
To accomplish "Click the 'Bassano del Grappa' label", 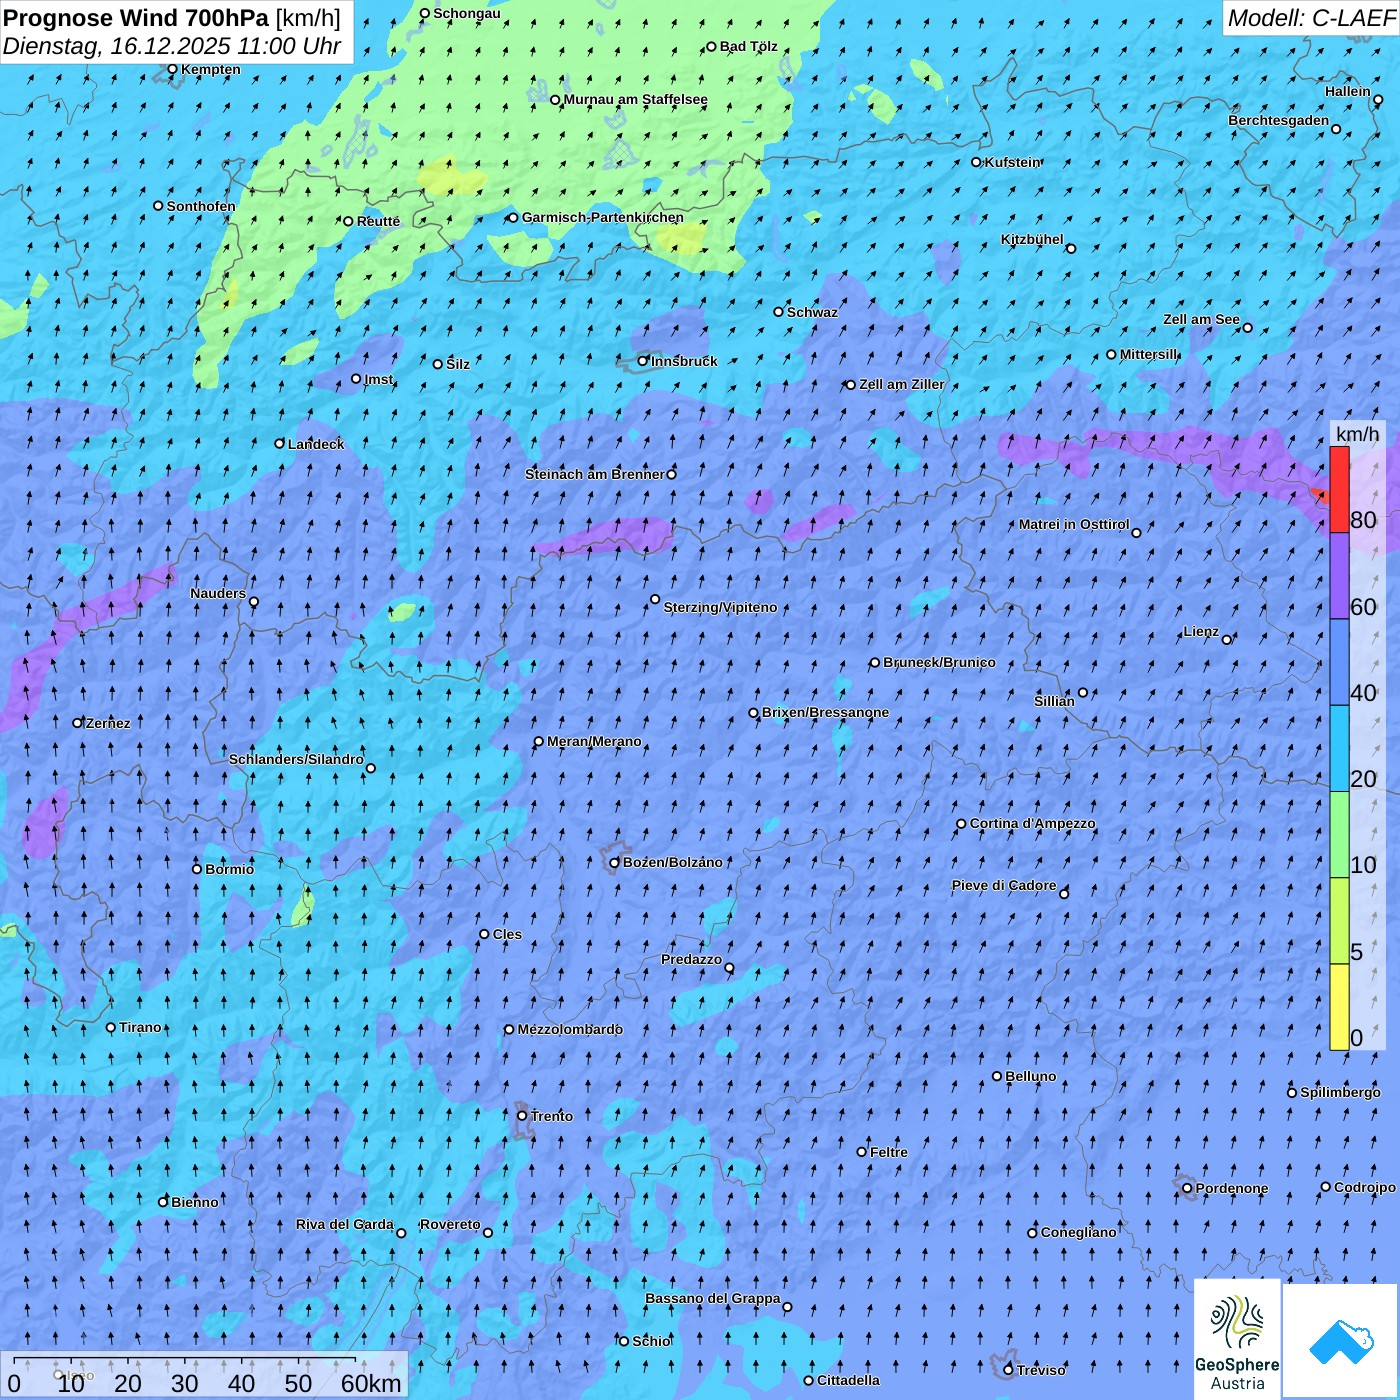I will (712, 1298).
